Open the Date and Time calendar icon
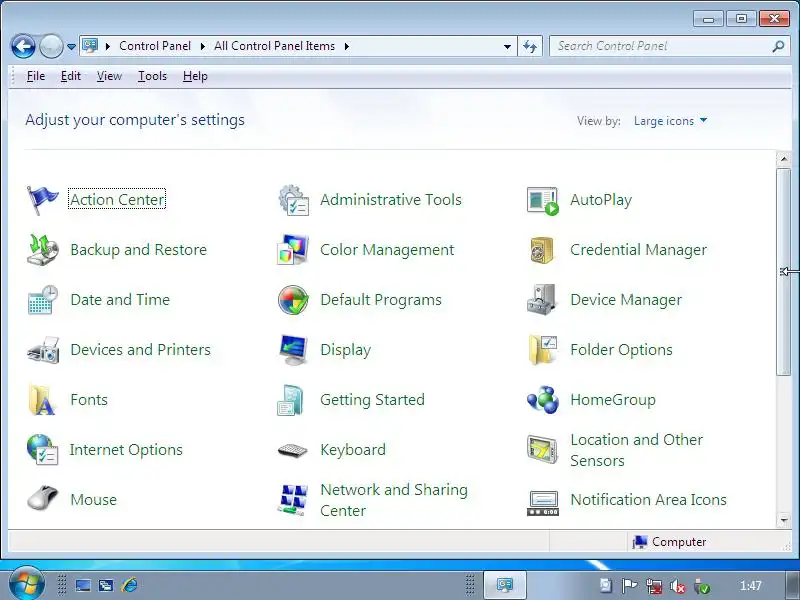The height and width of the screenshot is (600, 800). (x=42, y=300)
